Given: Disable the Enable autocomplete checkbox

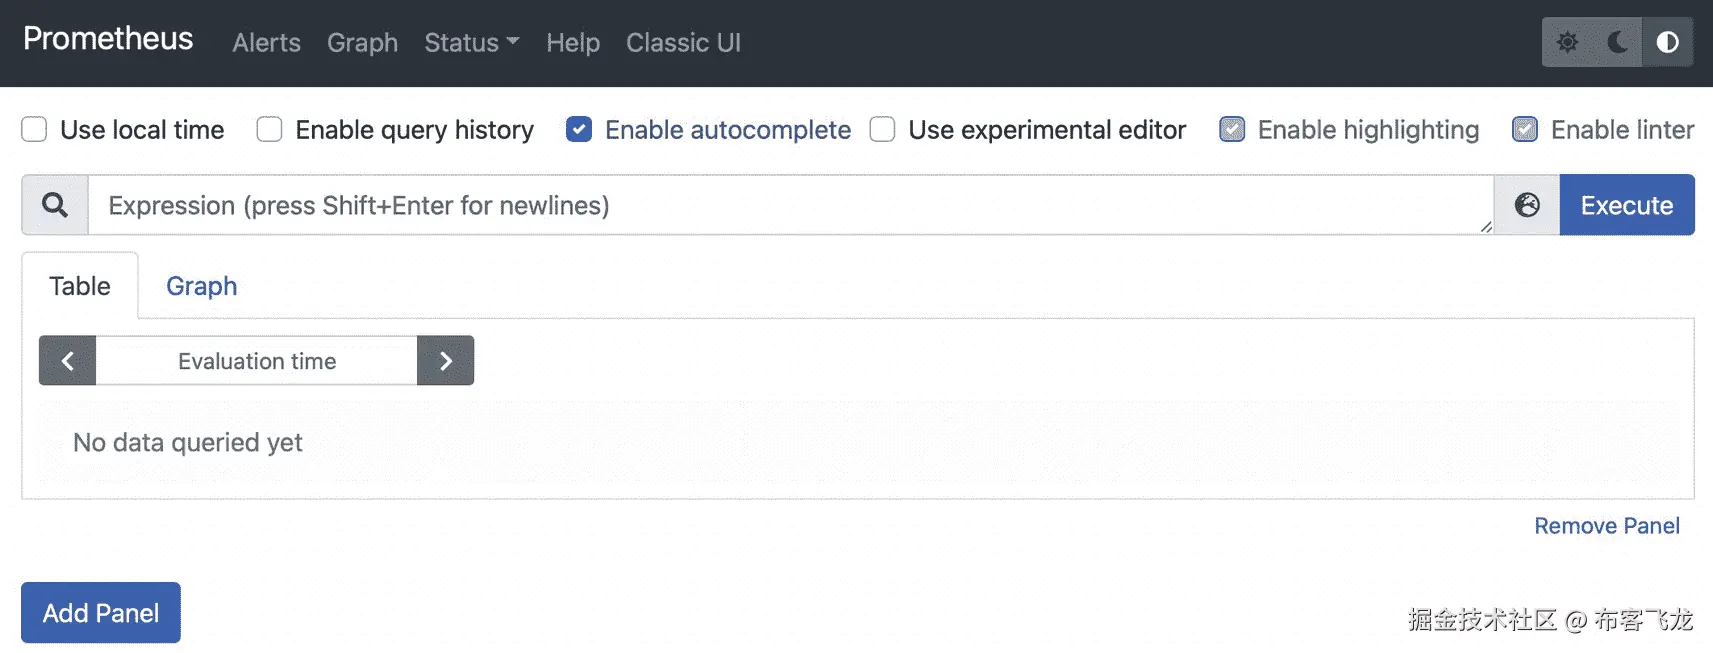Looking at the screenshot, I should 579,130.
